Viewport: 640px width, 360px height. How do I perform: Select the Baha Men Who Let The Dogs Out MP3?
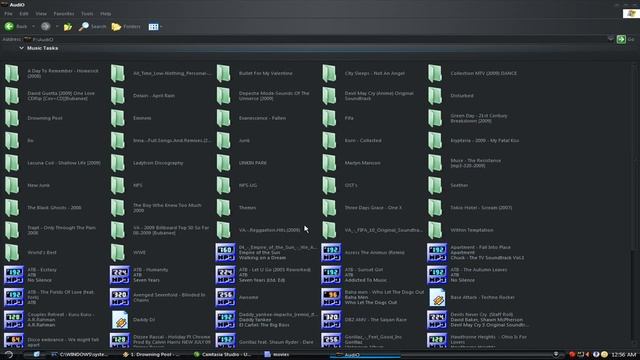(x=331, y=298)
